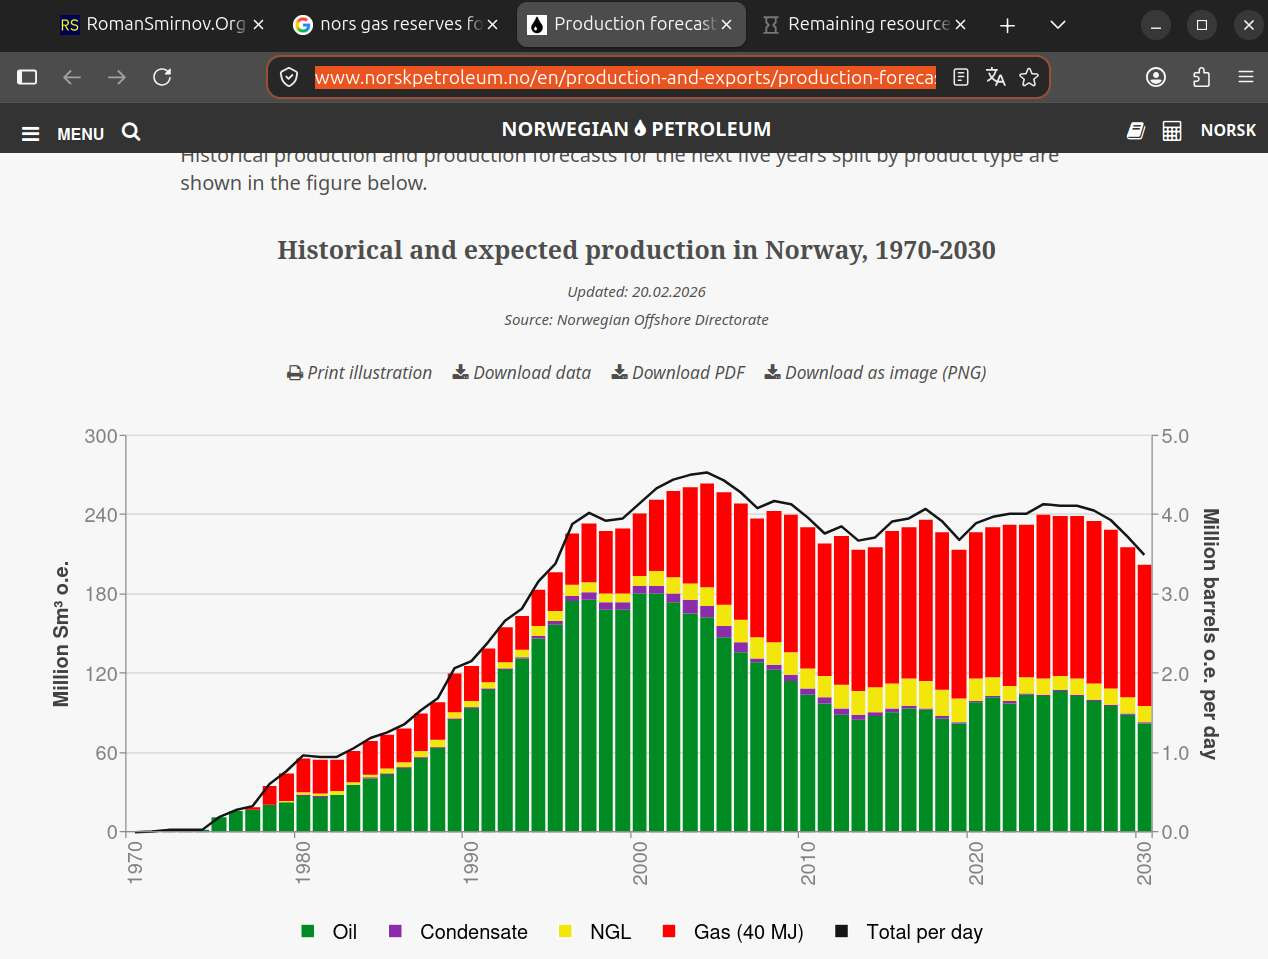The width and height of the screenshot is (1268, 959).
Task: Click the book icon in site header
Action: [1136, 130]
